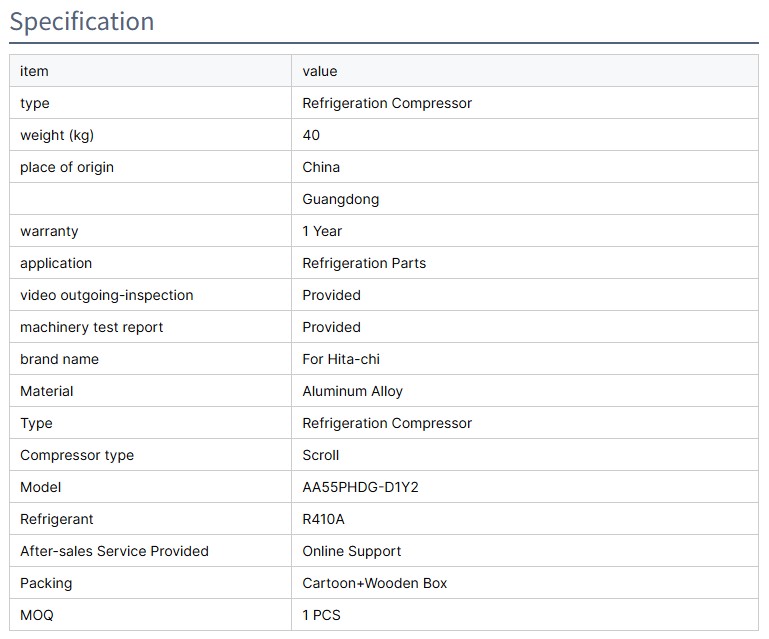Viewport: 769px width, 639px height.
Task: Click the 'For Hita-chi' brand value
Action: click(341, 359)
